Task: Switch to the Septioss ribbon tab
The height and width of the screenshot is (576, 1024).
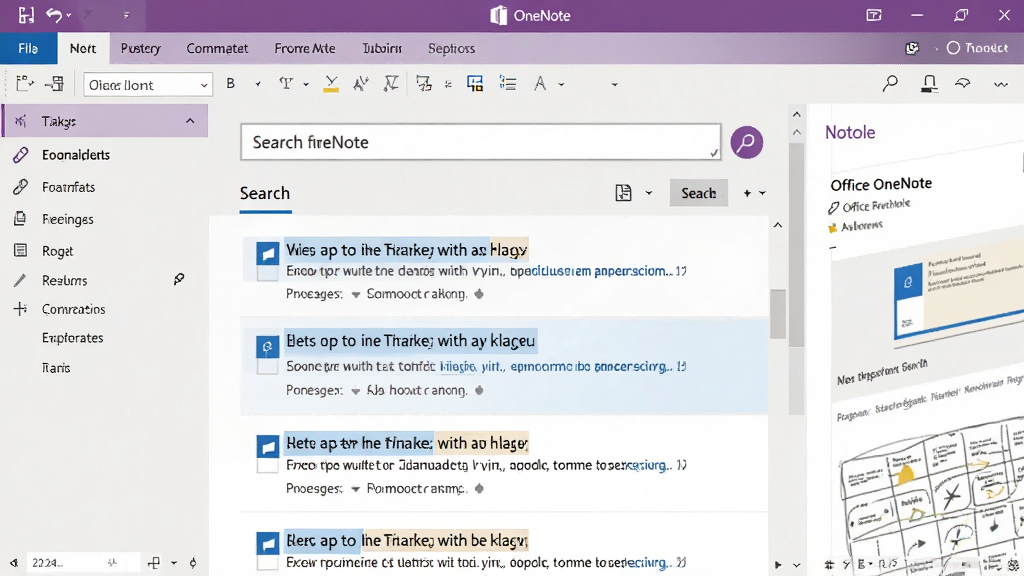Action: [x=451, y=48]
